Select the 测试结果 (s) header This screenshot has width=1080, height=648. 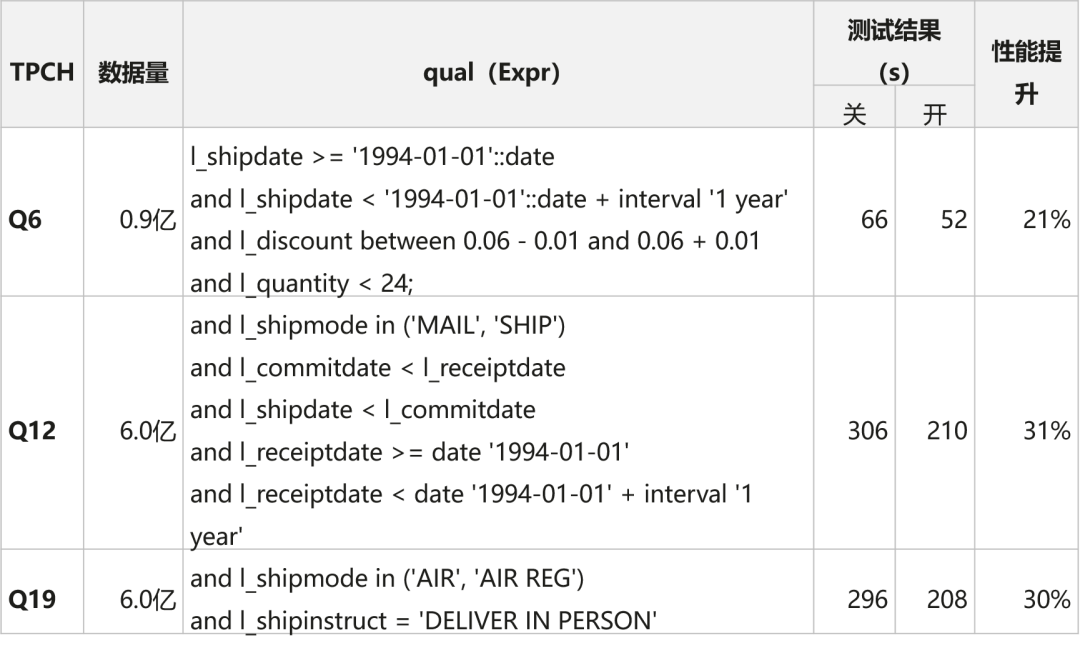(894, 50)
